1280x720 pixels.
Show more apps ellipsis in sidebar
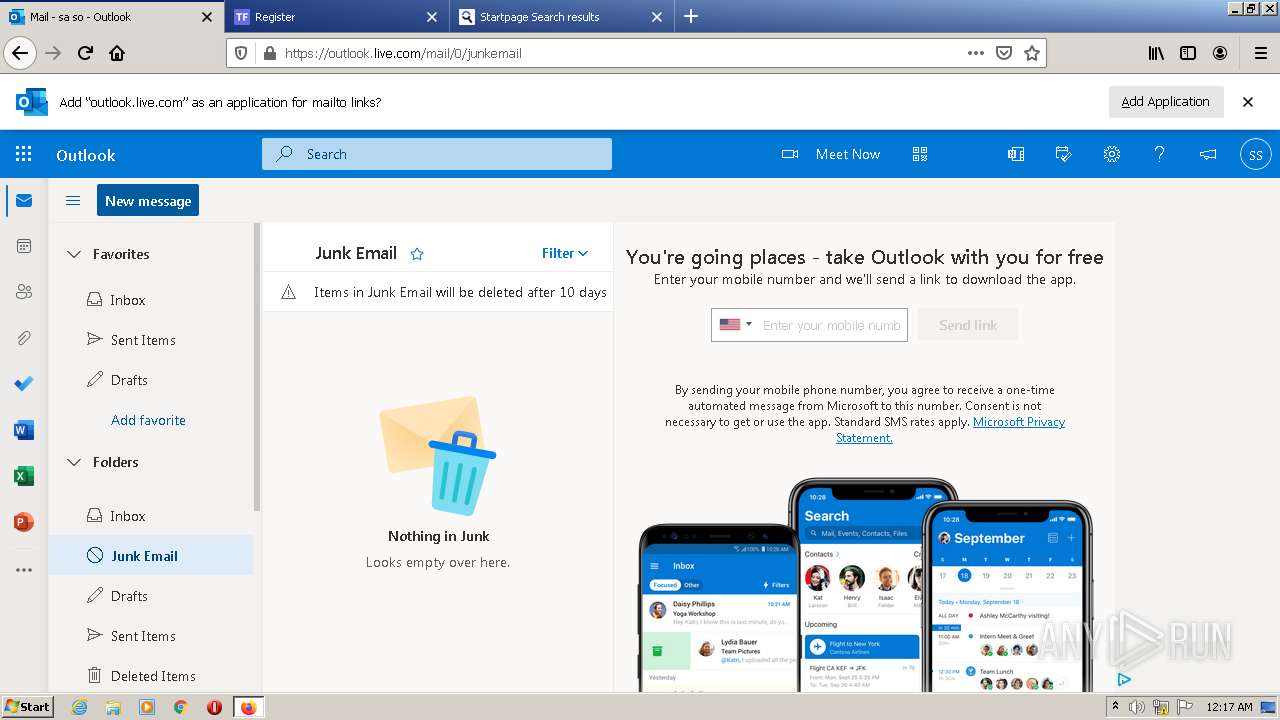click(24, 570)
